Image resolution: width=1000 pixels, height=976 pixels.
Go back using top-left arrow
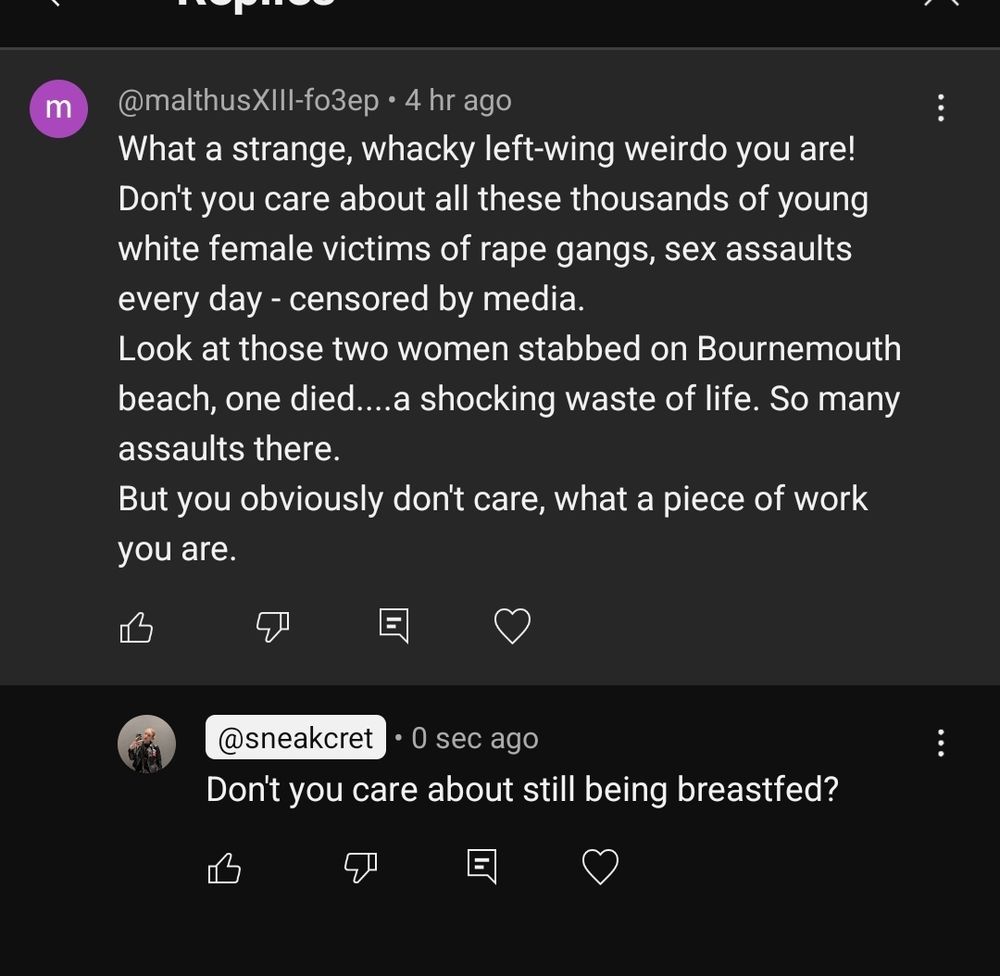(x=52, y=4)
